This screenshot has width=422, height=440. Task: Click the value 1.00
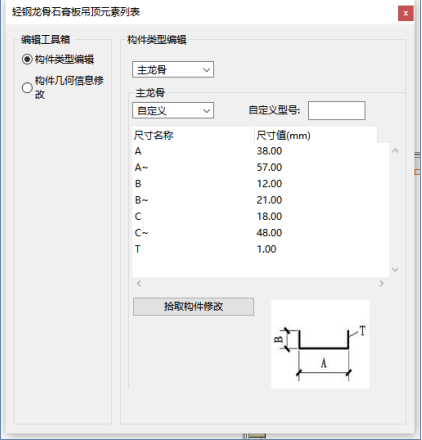click(266, 249)
